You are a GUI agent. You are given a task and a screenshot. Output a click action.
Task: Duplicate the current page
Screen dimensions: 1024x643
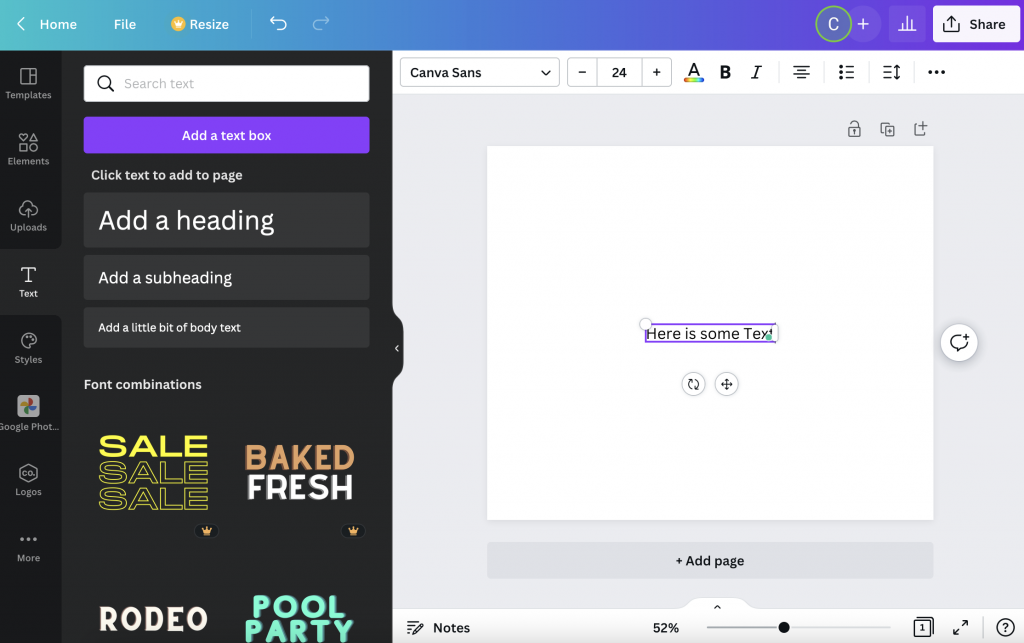[x=887, y=129]
